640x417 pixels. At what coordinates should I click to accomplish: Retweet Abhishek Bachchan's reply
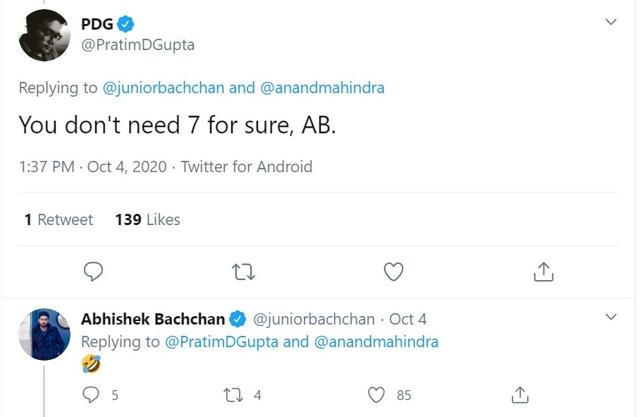[233, 395]
